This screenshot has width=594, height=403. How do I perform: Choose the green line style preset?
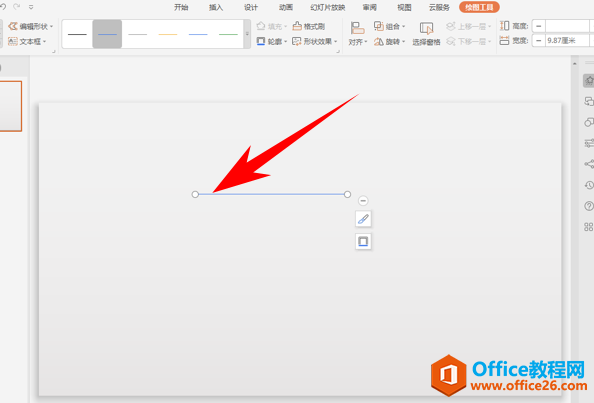click(x=228, y=34)
